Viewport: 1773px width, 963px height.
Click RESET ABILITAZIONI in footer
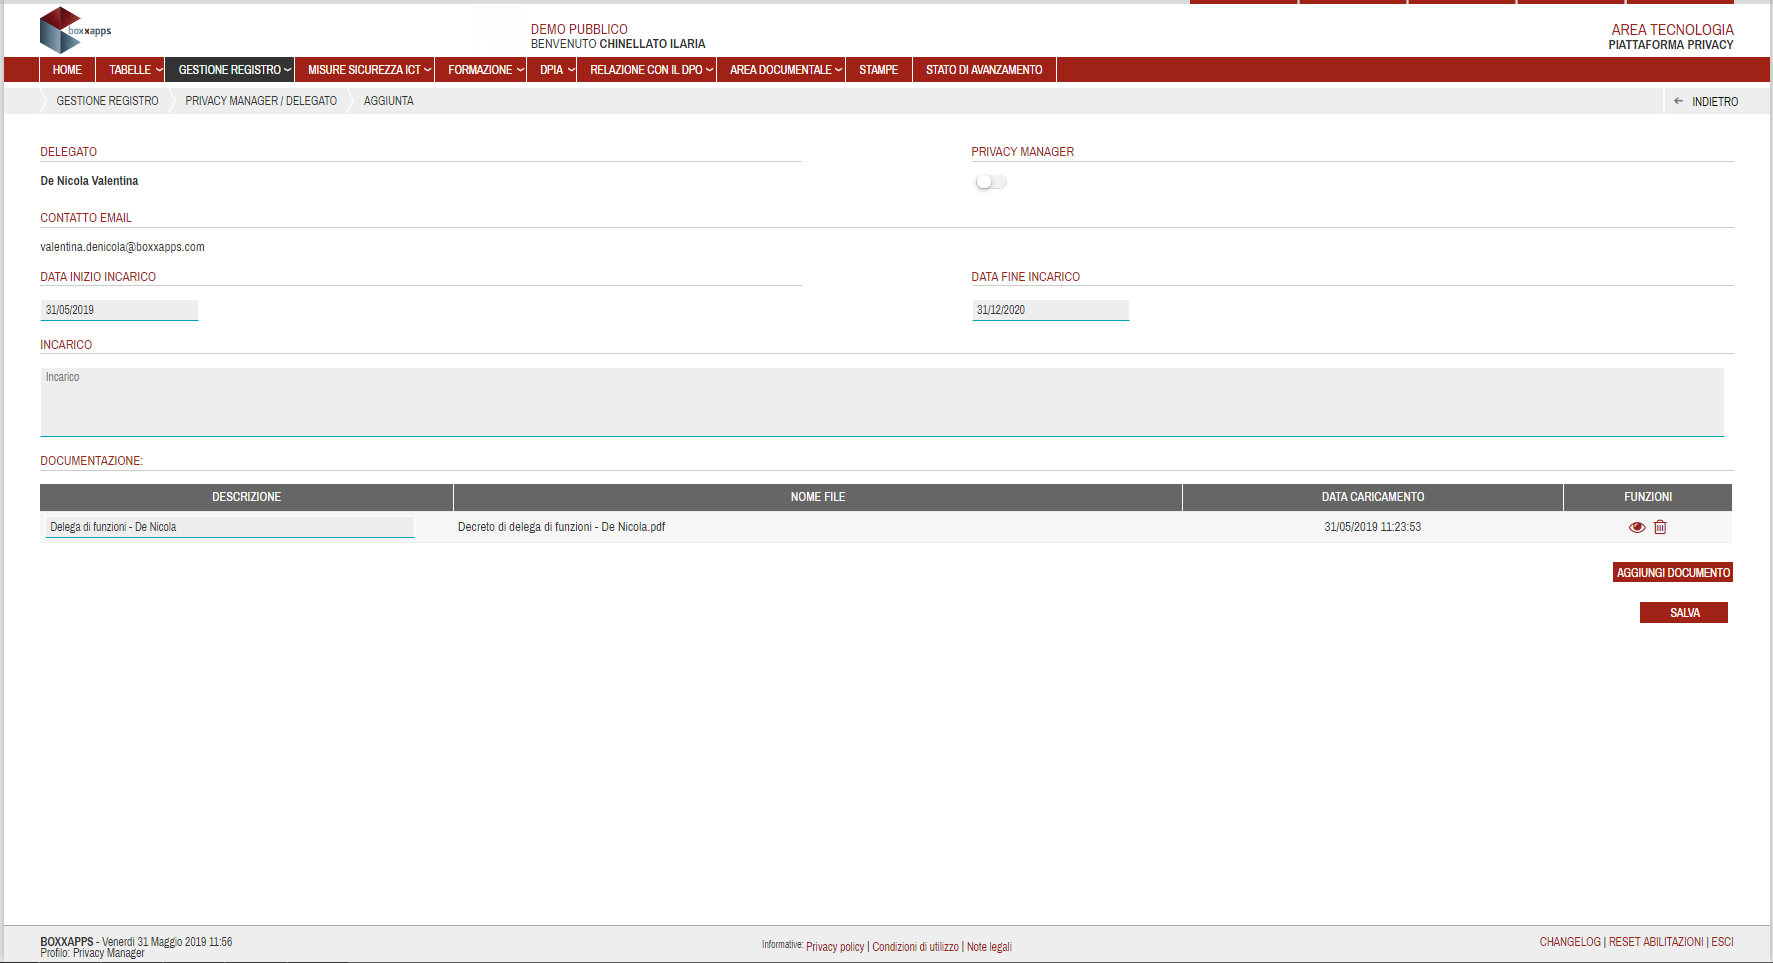[1656, 942]
